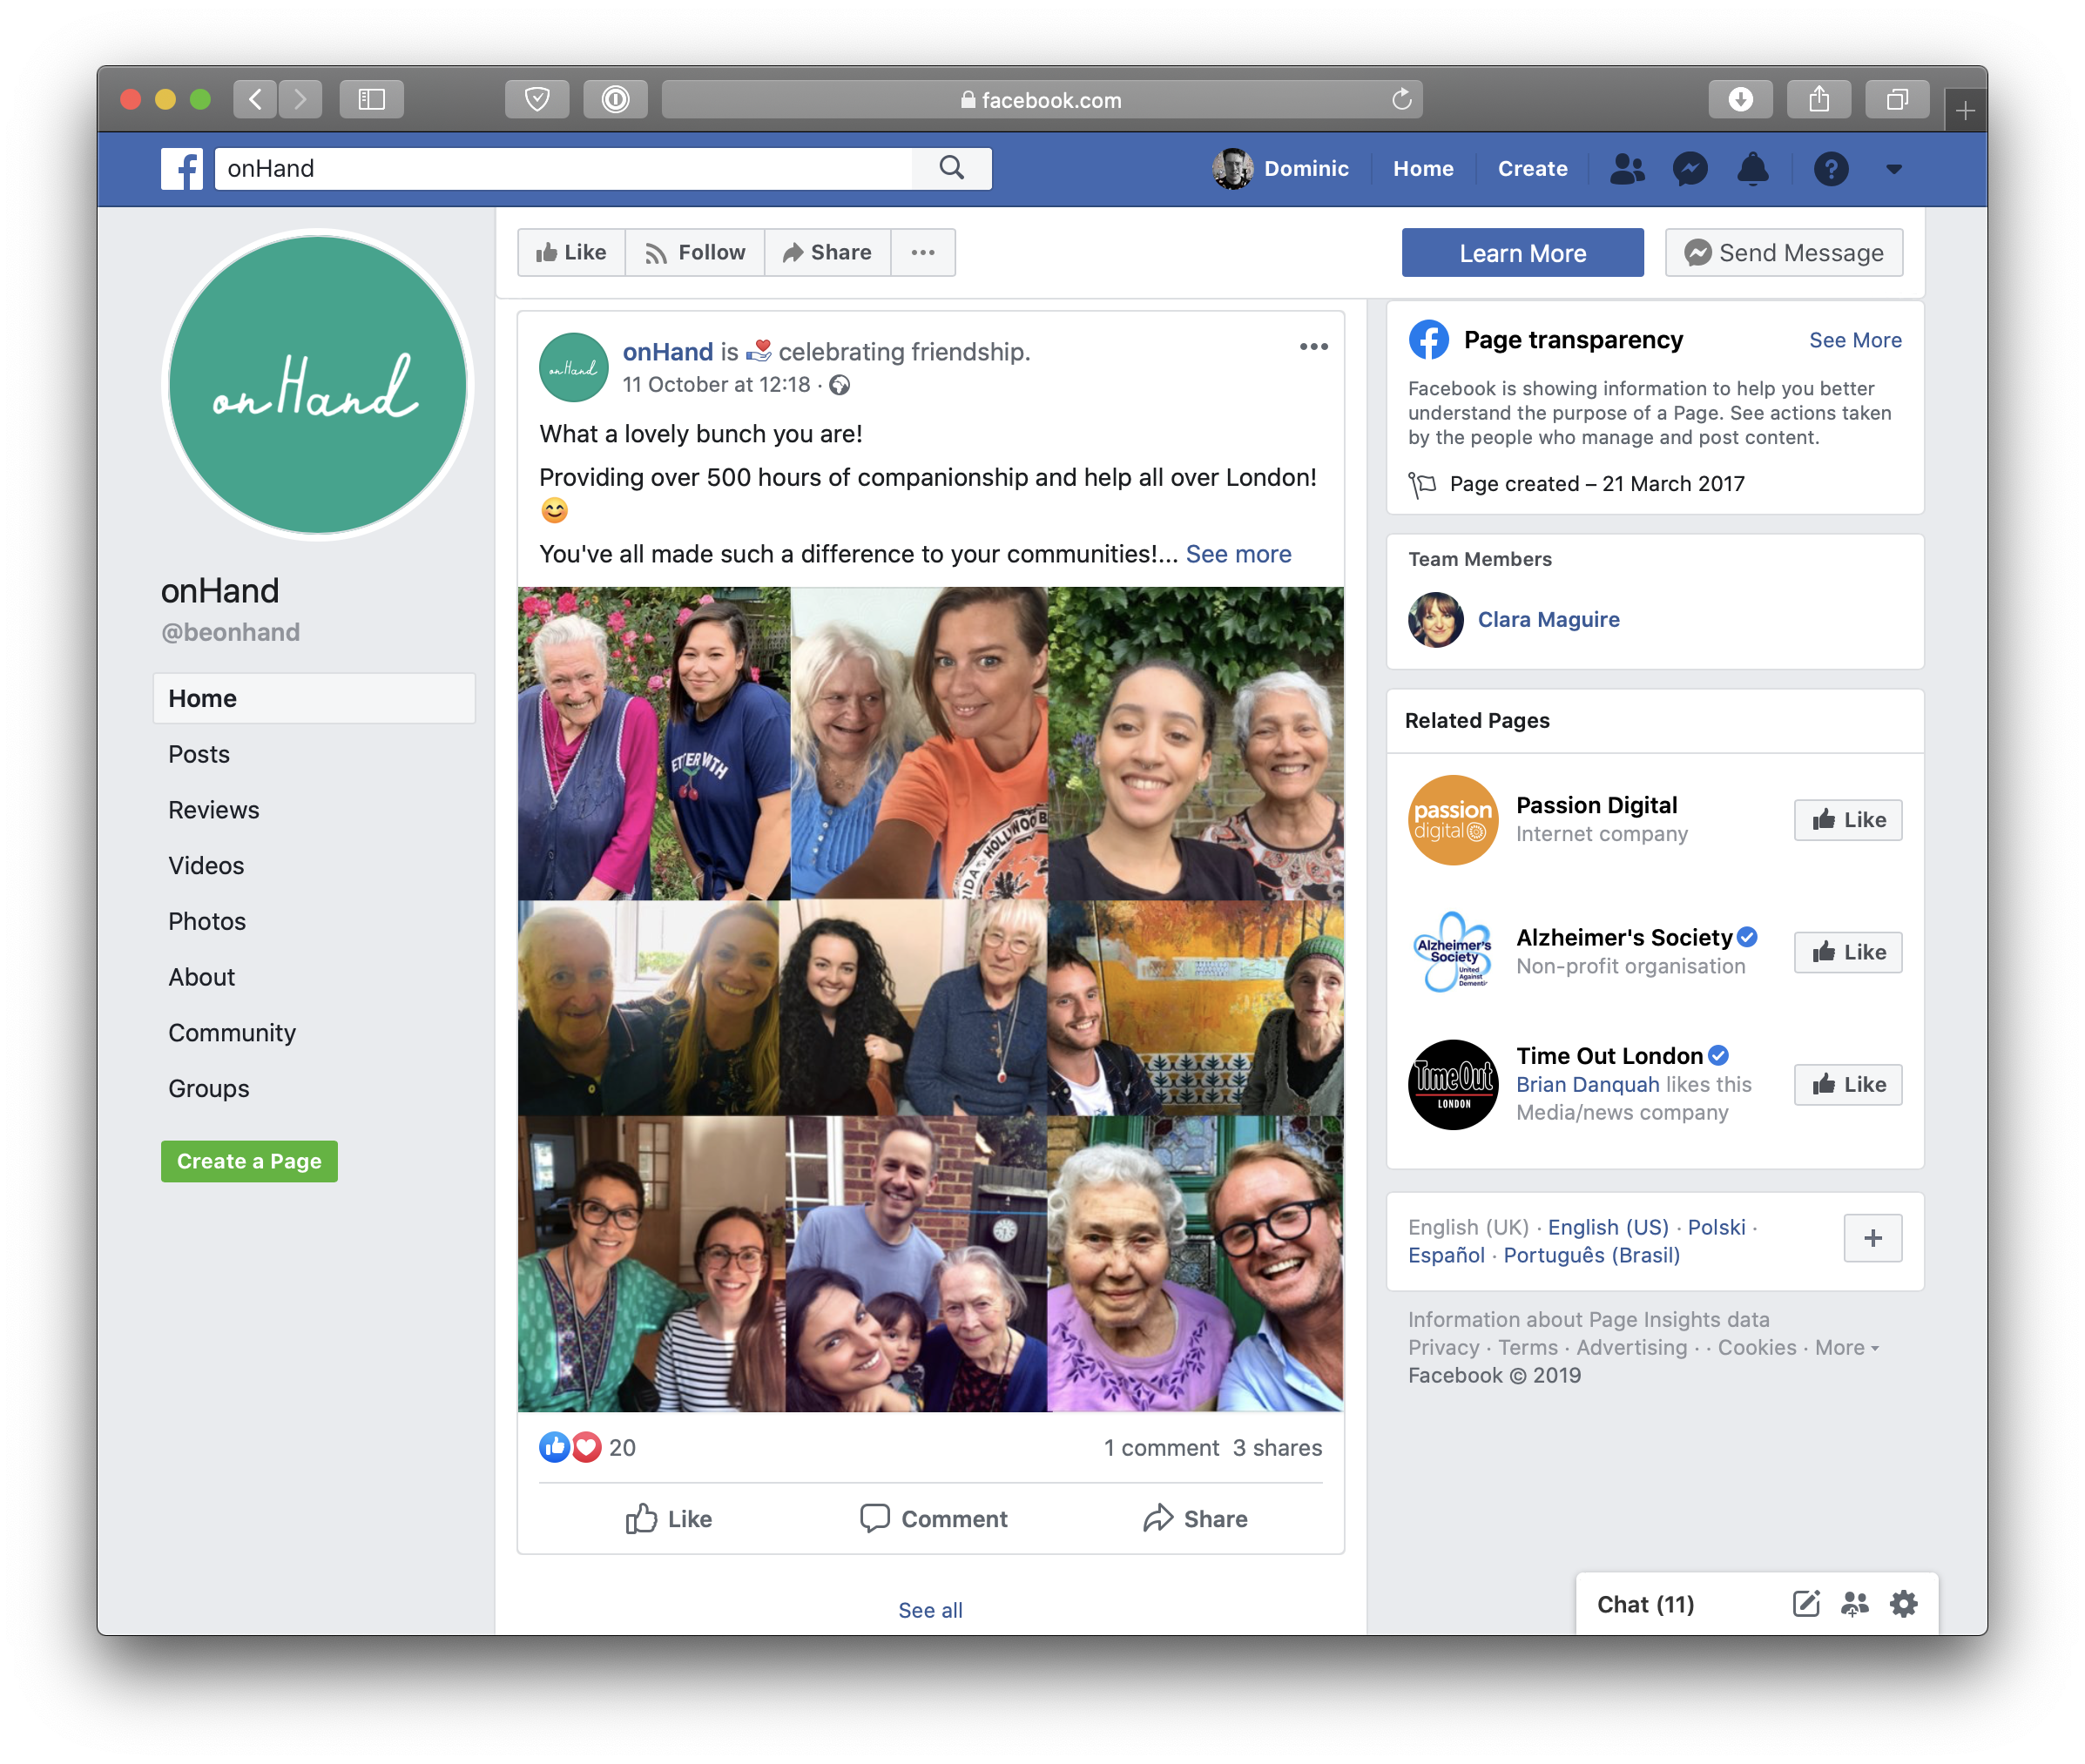Image resolution: width=2085 pixels, height=1764 pixels.
Task: Click new message compose icon in chat
Action: pos(1805,1604)
